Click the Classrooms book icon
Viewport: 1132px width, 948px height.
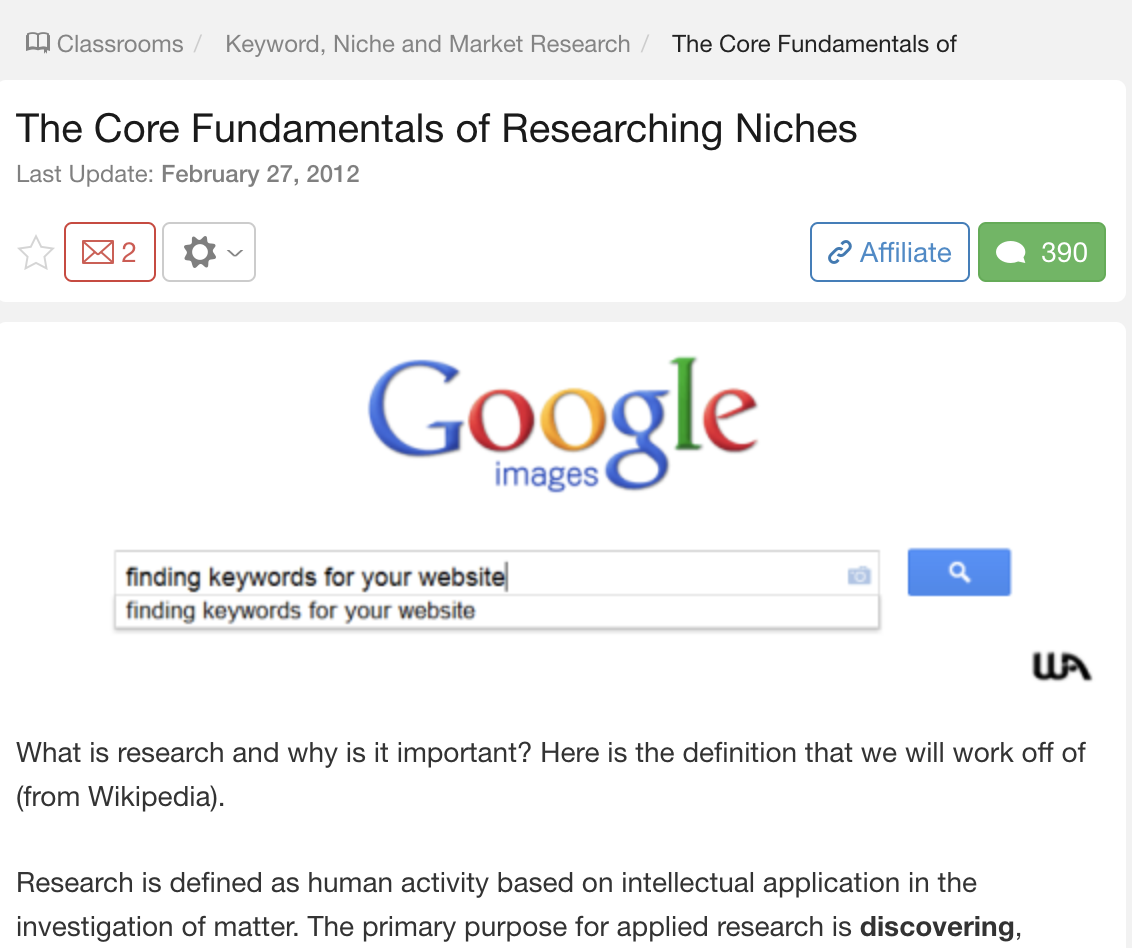pyautogui.click(x=38, y=43)
